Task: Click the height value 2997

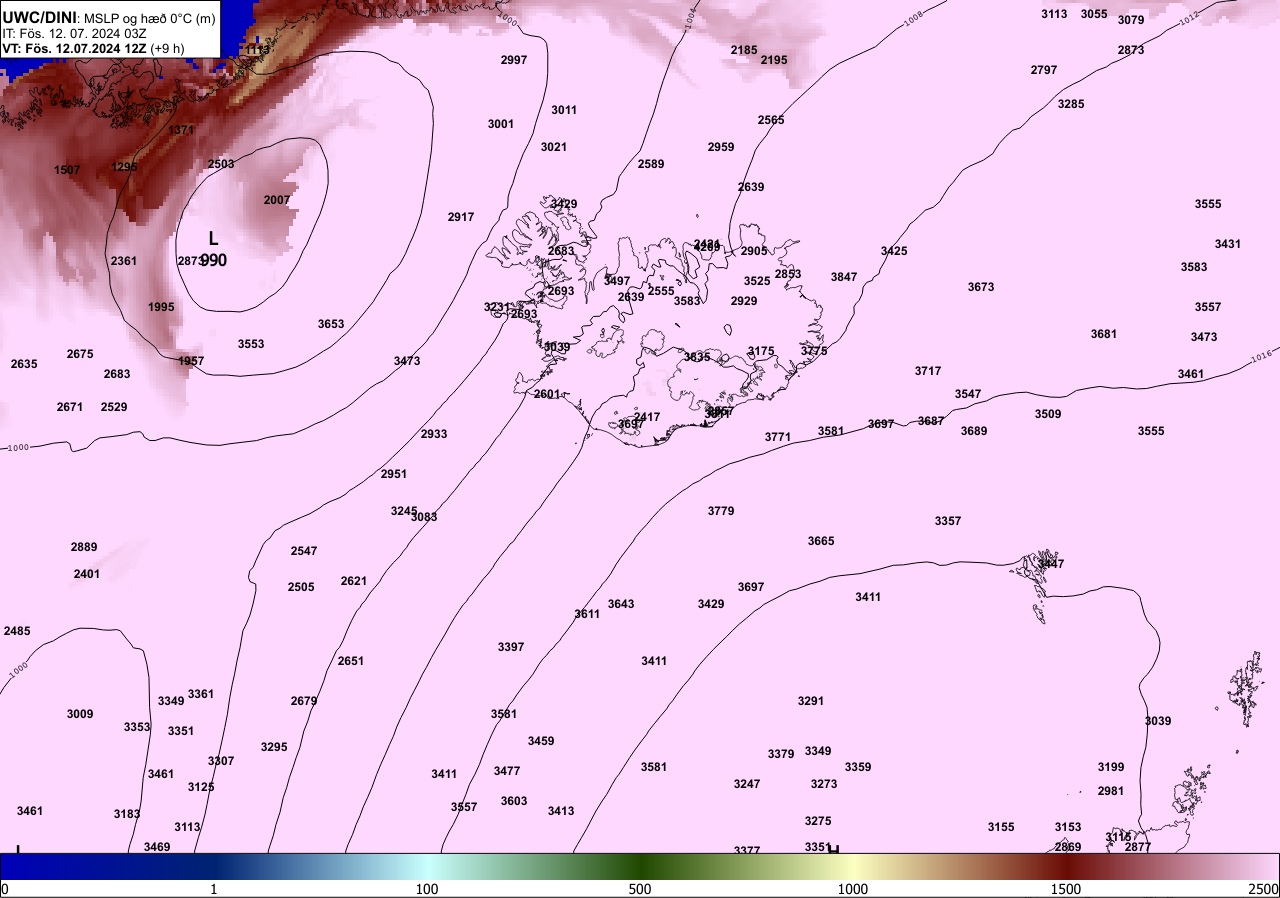Action: 514,60
